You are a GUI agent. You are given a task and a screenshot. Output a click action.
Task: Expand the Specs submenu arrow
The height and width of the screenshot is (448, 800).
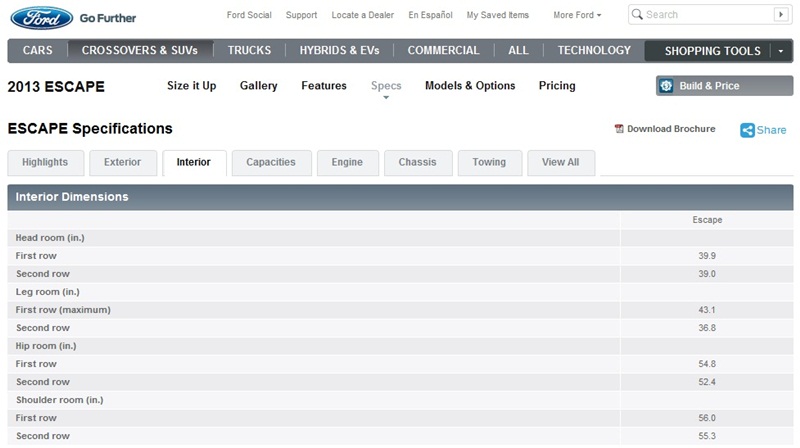[x=386, y=97]
